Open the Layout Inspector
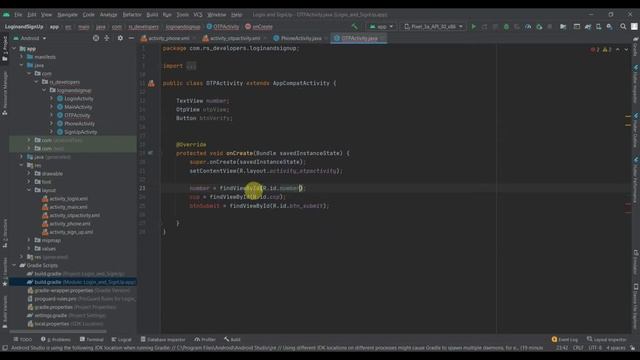The image size is (640, 360). [606, 340]
